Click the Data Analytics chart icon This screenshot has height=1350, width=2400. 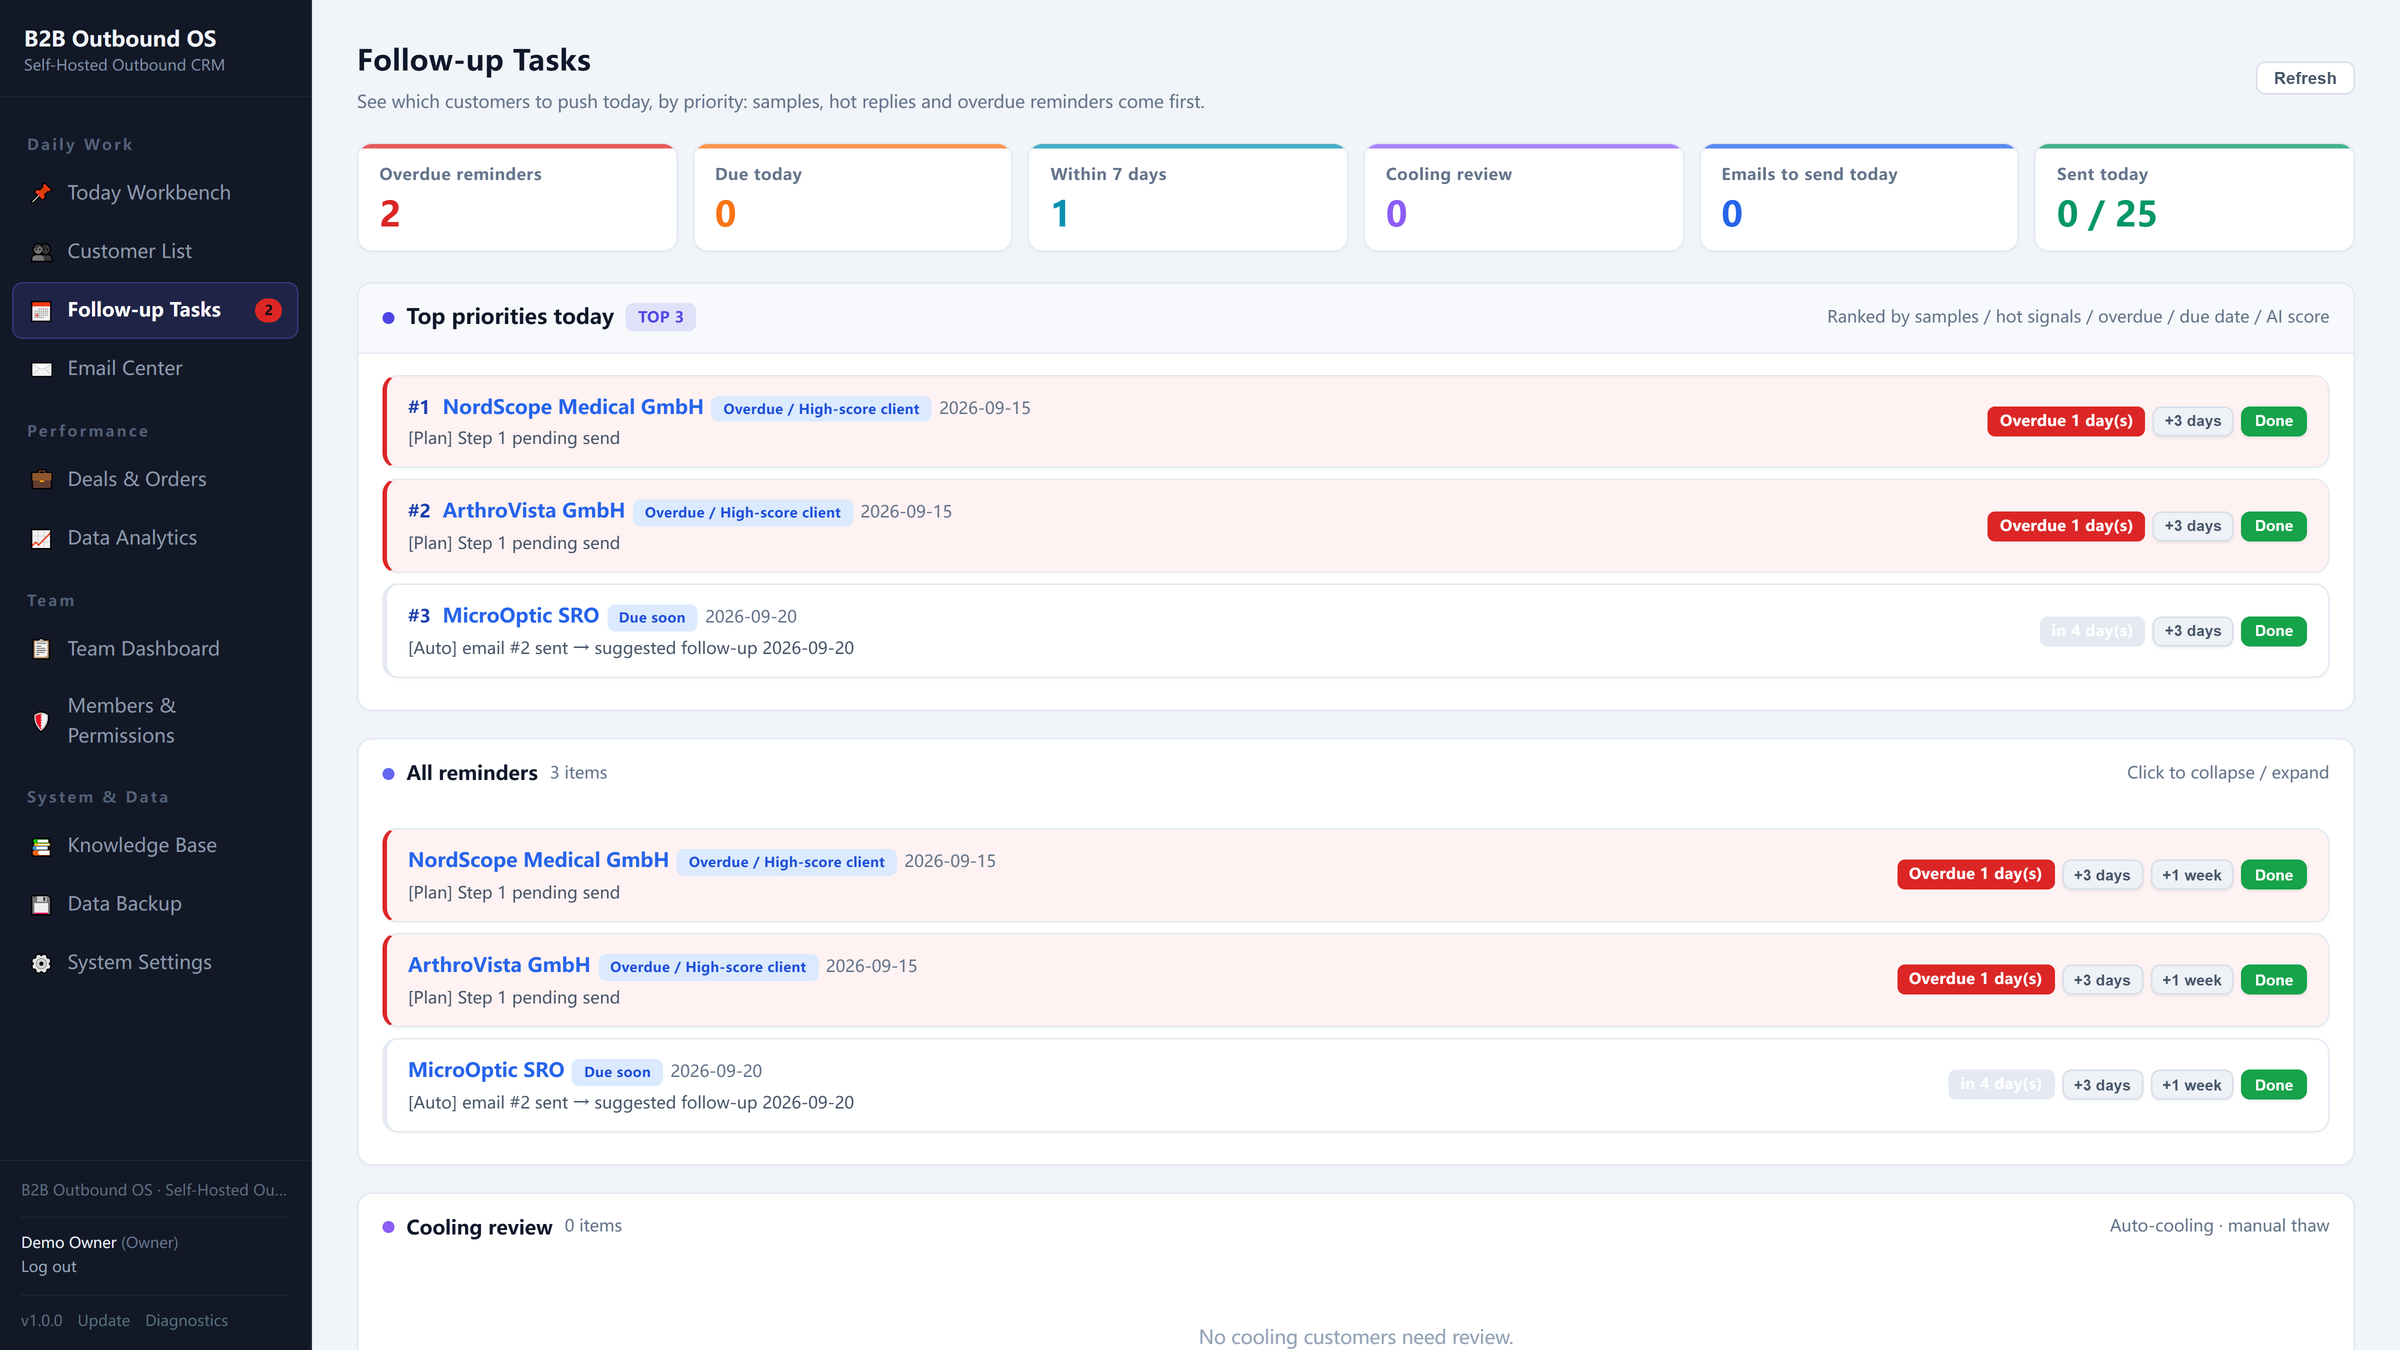click(x=41, y=539)
